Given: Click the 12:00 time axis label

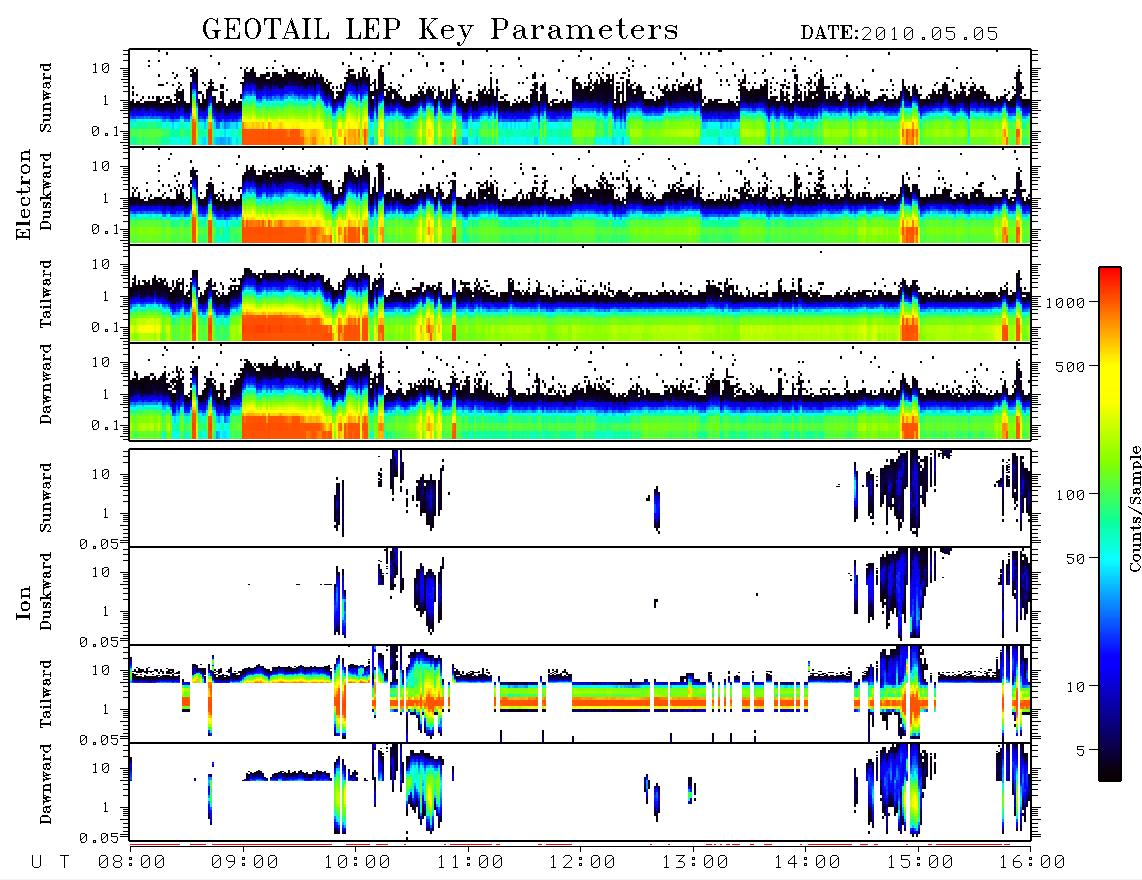Looking at the screenshot, I should (x=582, y=863).
